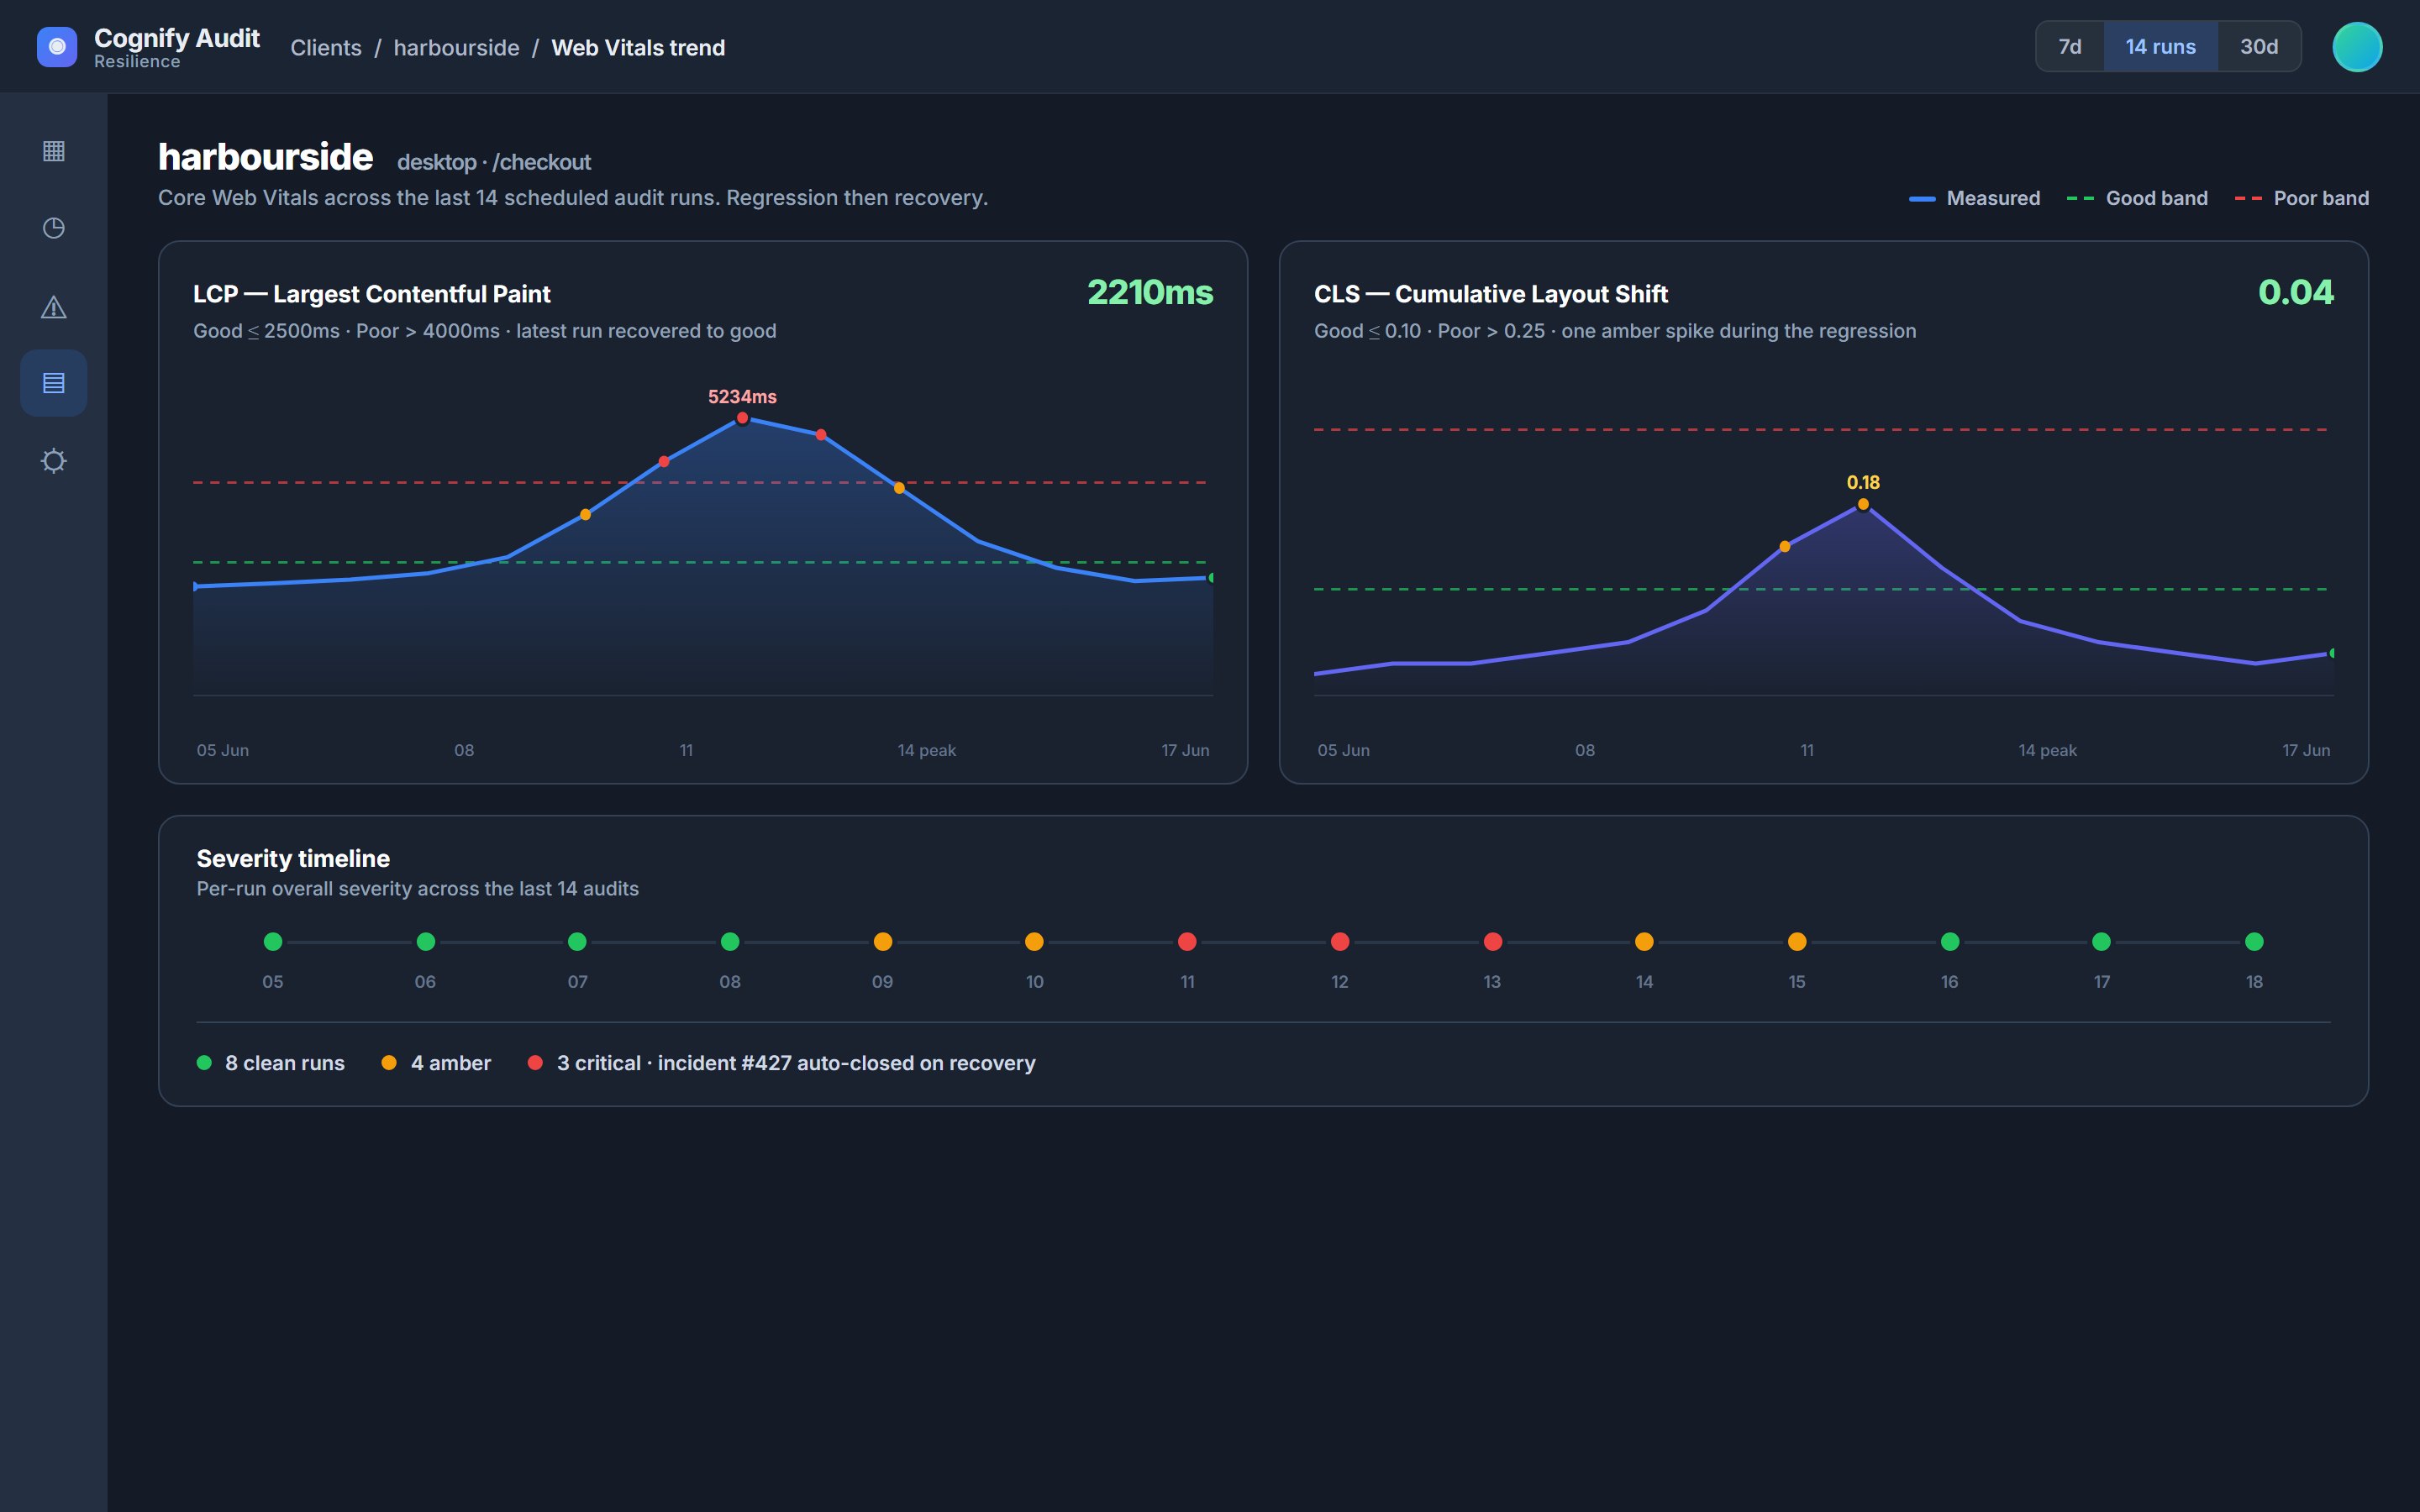Select amber severity dot for run 10
Screen dimensions: 2420x1512
(x=1034, y=941)
